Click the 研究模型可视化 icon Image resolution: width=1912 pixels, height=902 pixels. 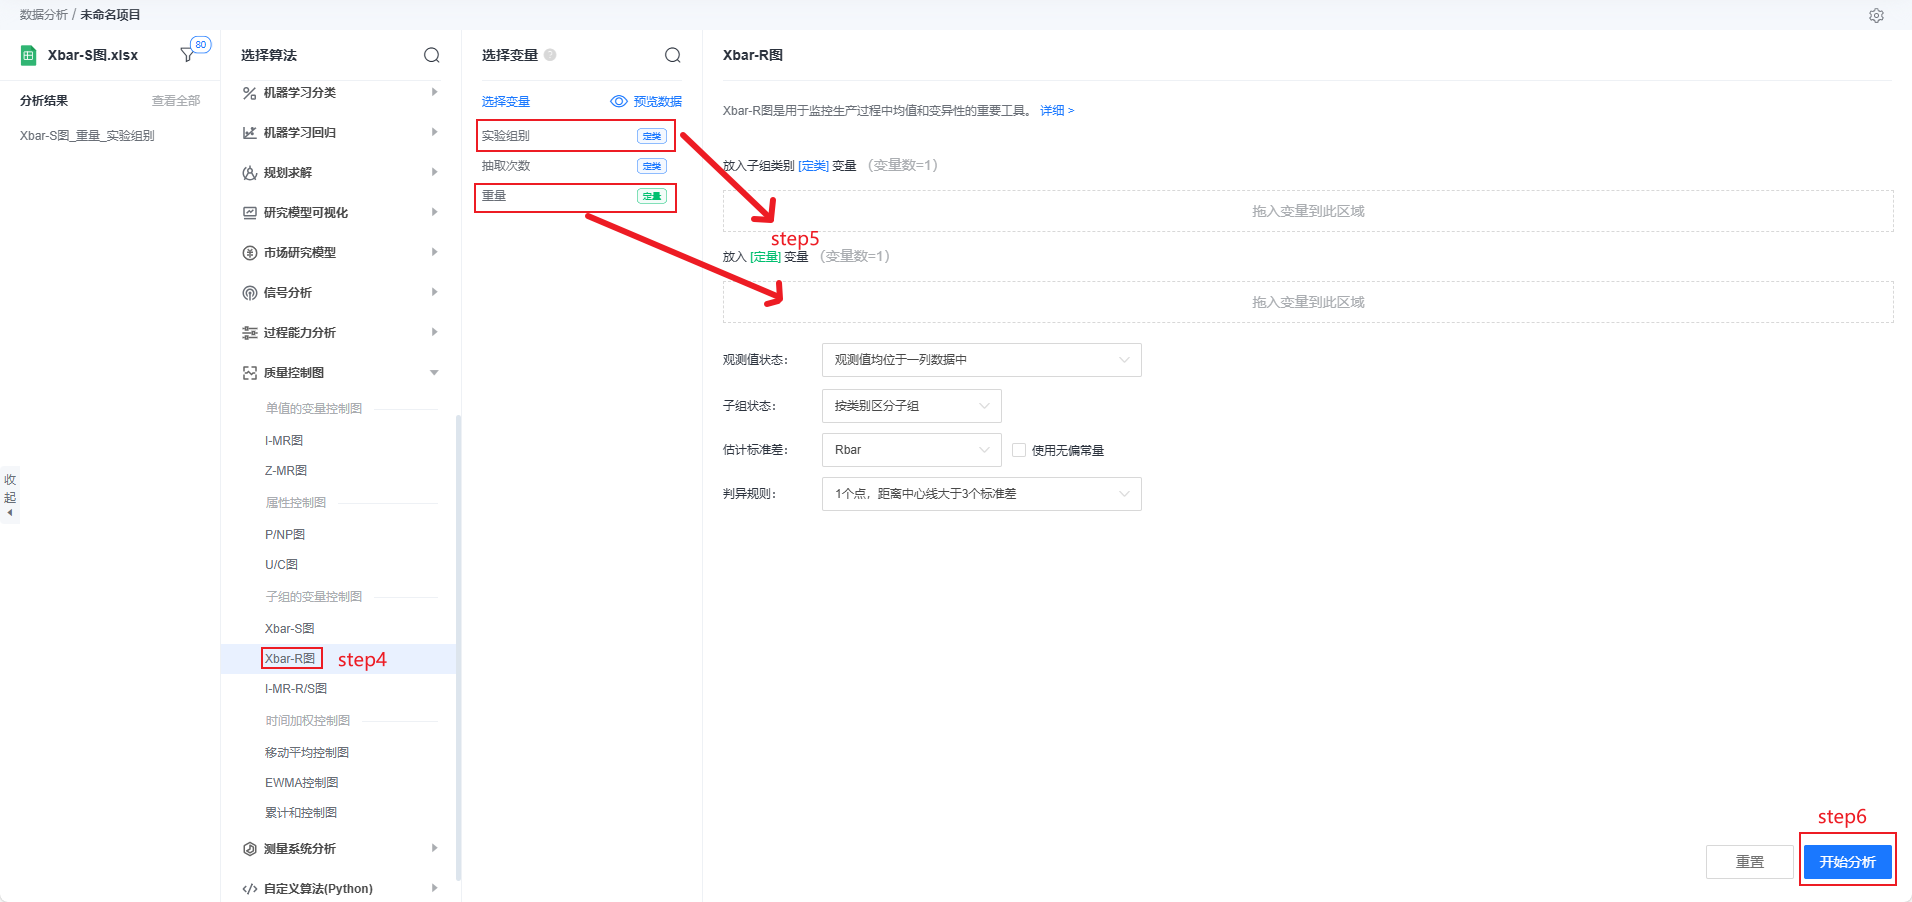[250, 213]
